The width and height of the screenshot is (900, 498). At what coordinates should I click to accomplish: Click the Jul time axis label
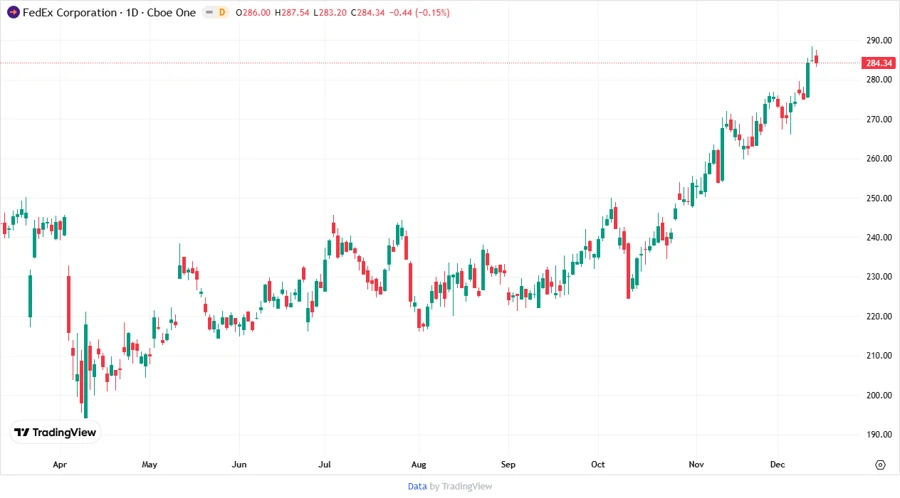click(324, 465)
